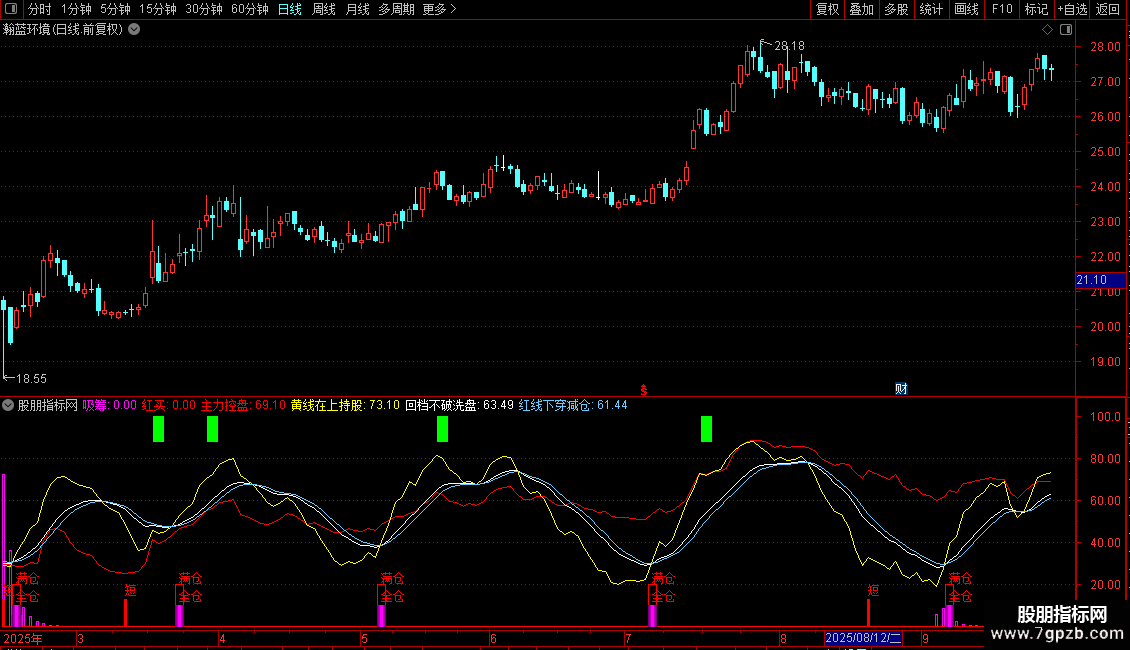1130x650 pixels.
Task: Open 多股 multi-stock view
Action: point(896,9)
